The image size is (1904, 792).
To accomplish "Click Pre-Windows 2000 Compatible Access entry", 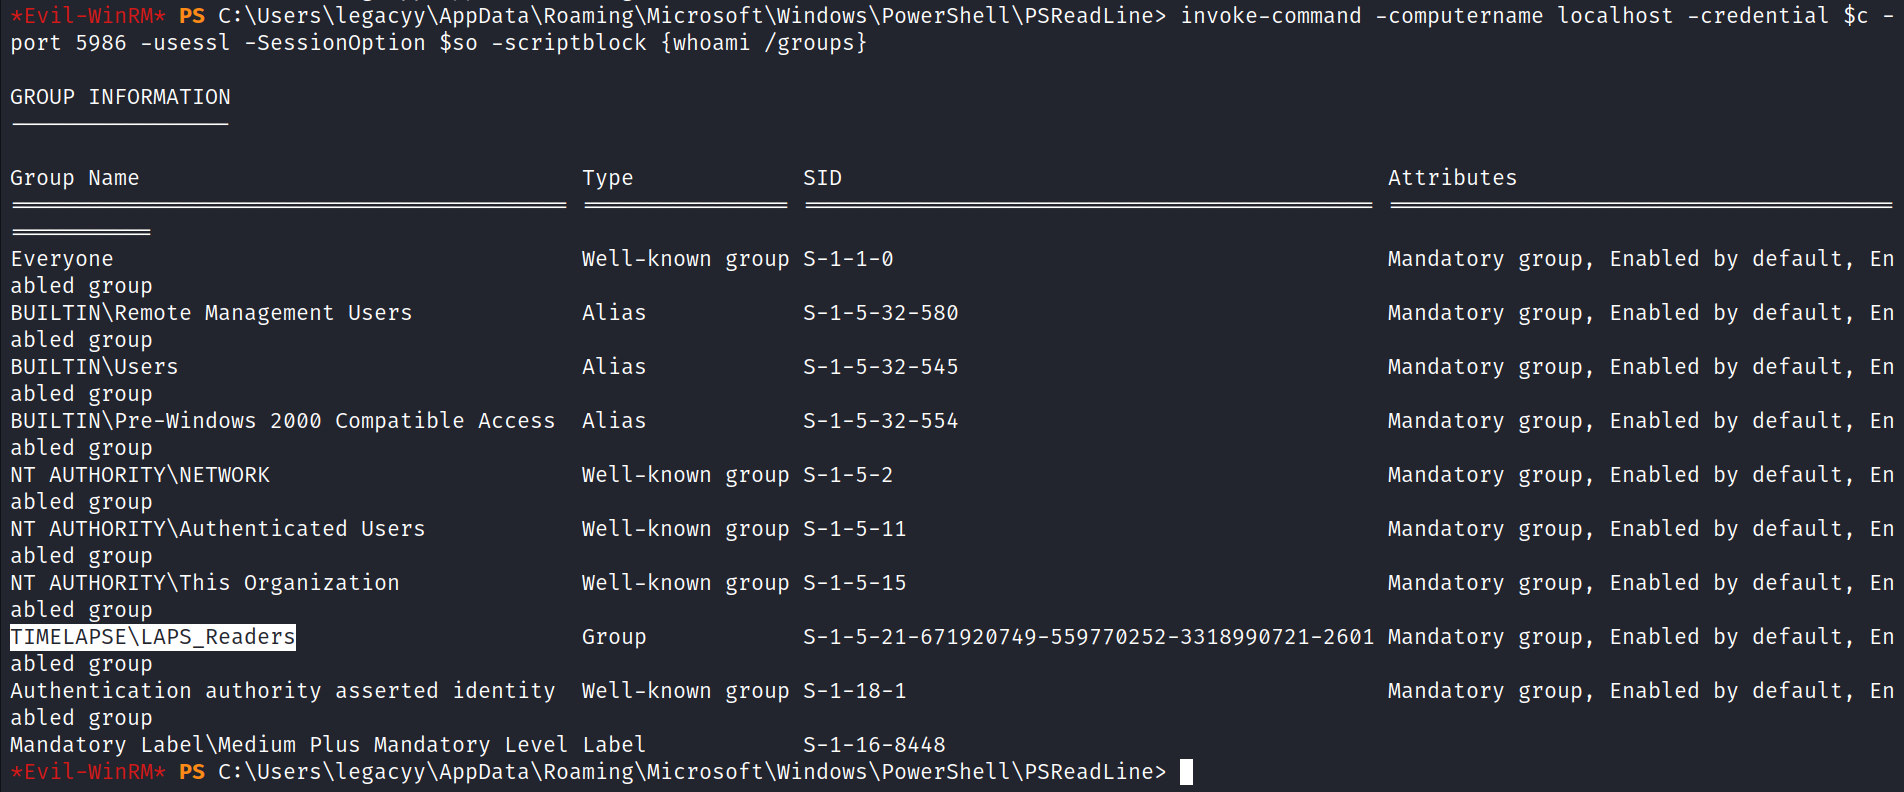I will (x=282, y=421).
